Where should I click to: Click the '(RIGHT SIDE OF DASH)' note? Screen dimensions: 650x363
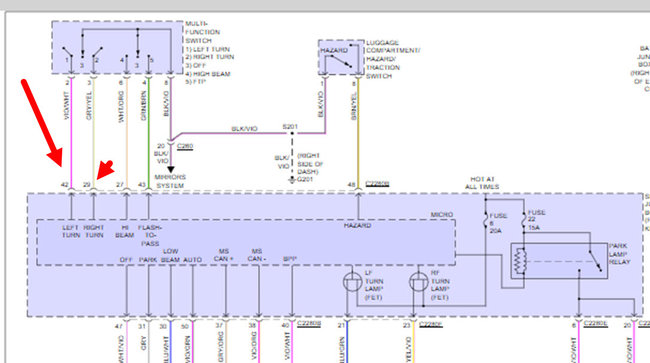coord(310,164)
